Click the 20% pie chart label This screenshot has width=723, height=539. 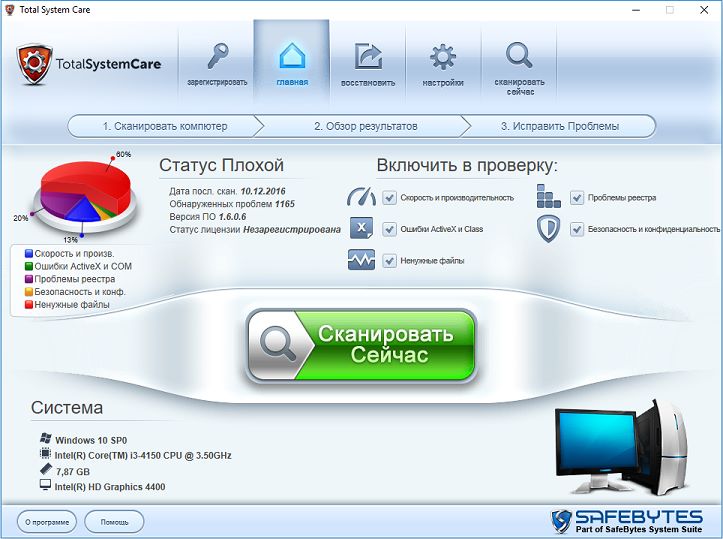[x=20, y=218]
